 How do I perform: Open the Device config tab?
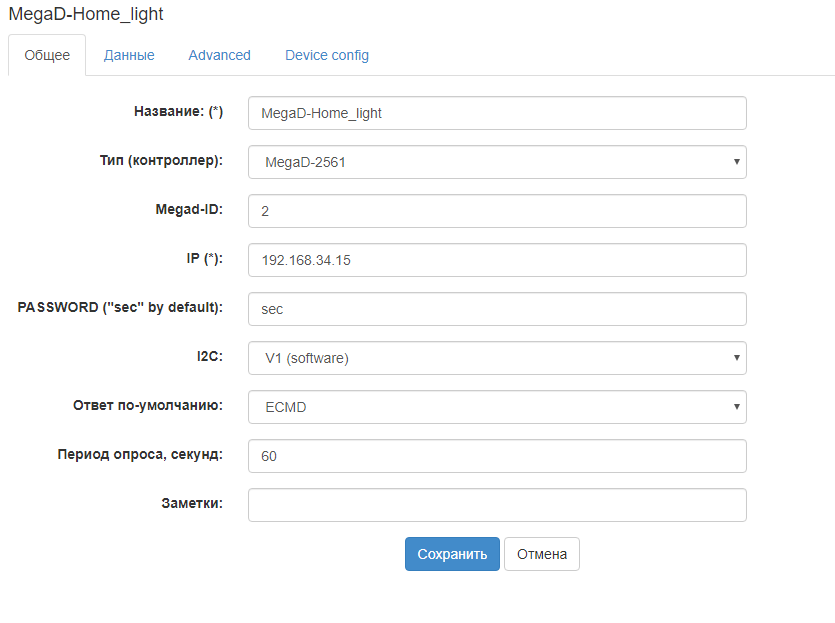(x=327, y=55)
